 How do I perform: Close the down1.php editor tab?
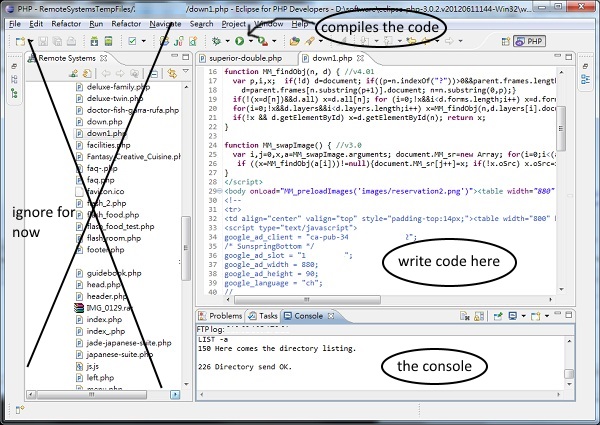[x=360, y=58]
